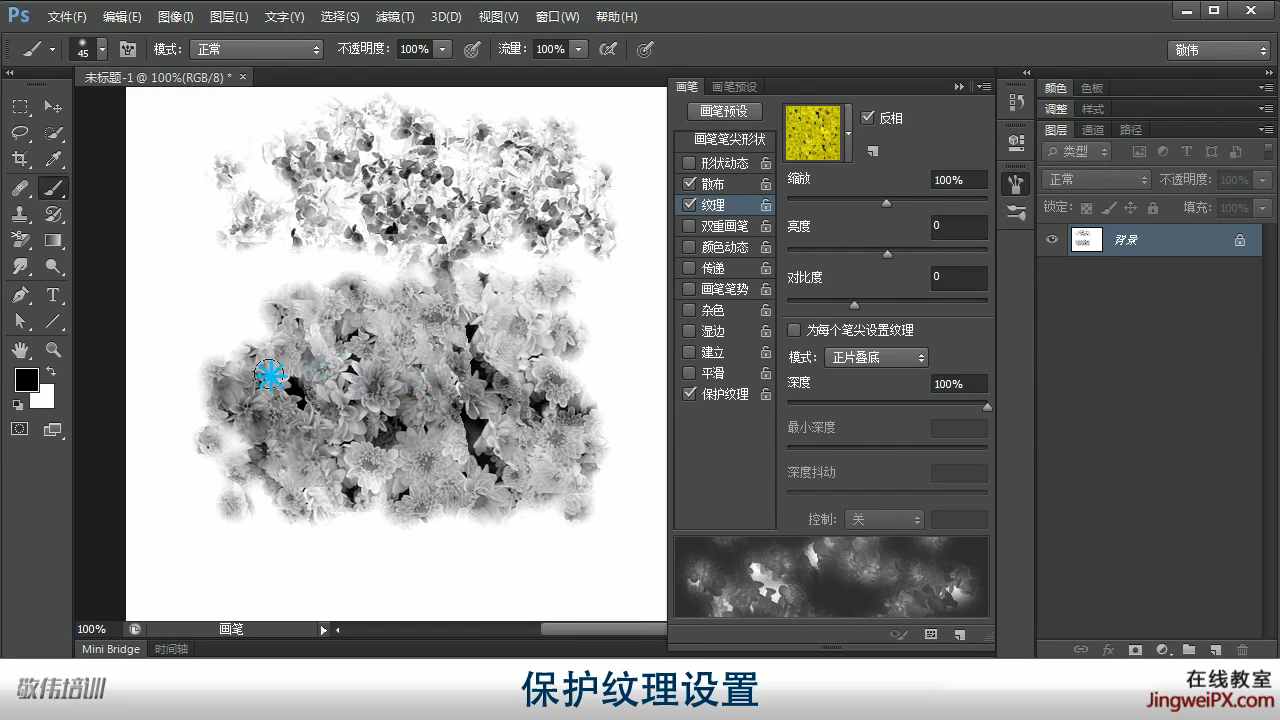Screen dimensions: 1280x720
Task: Click the yellow texture pattern thumbnail
Action: coord(813,133)
